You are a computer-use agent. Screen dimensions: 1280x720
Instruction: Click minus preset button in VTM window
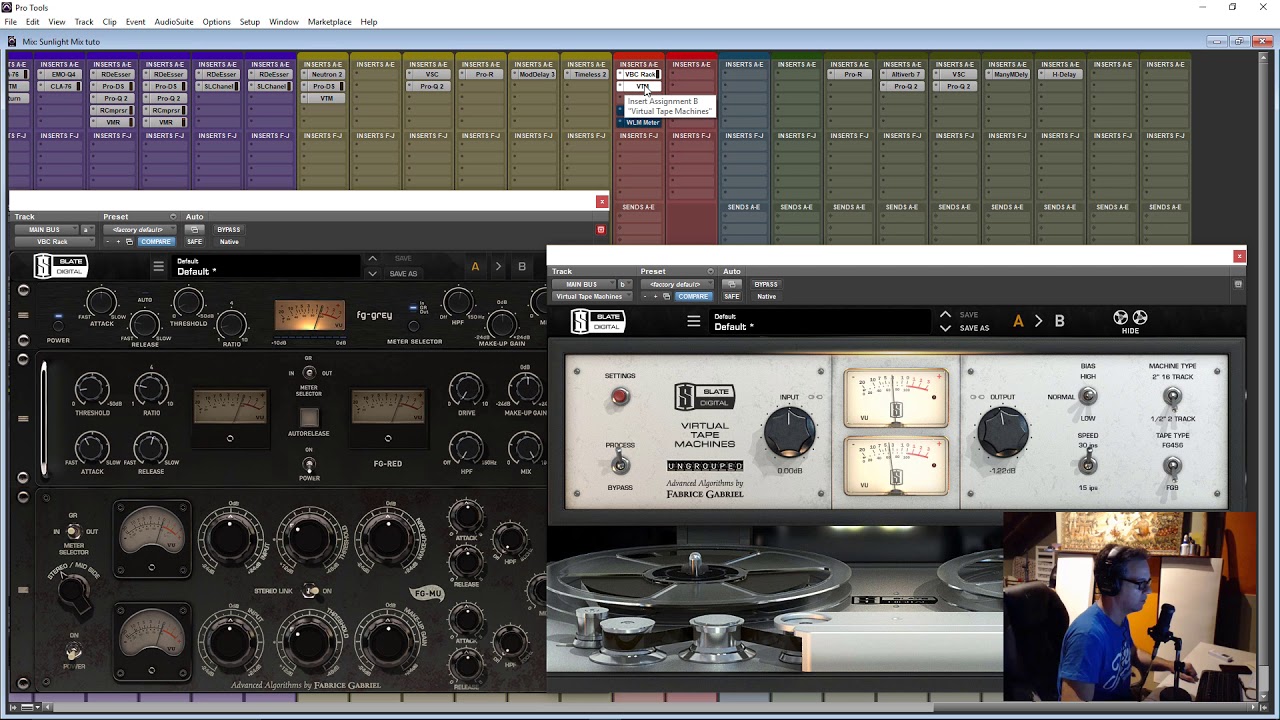[646, 296]
